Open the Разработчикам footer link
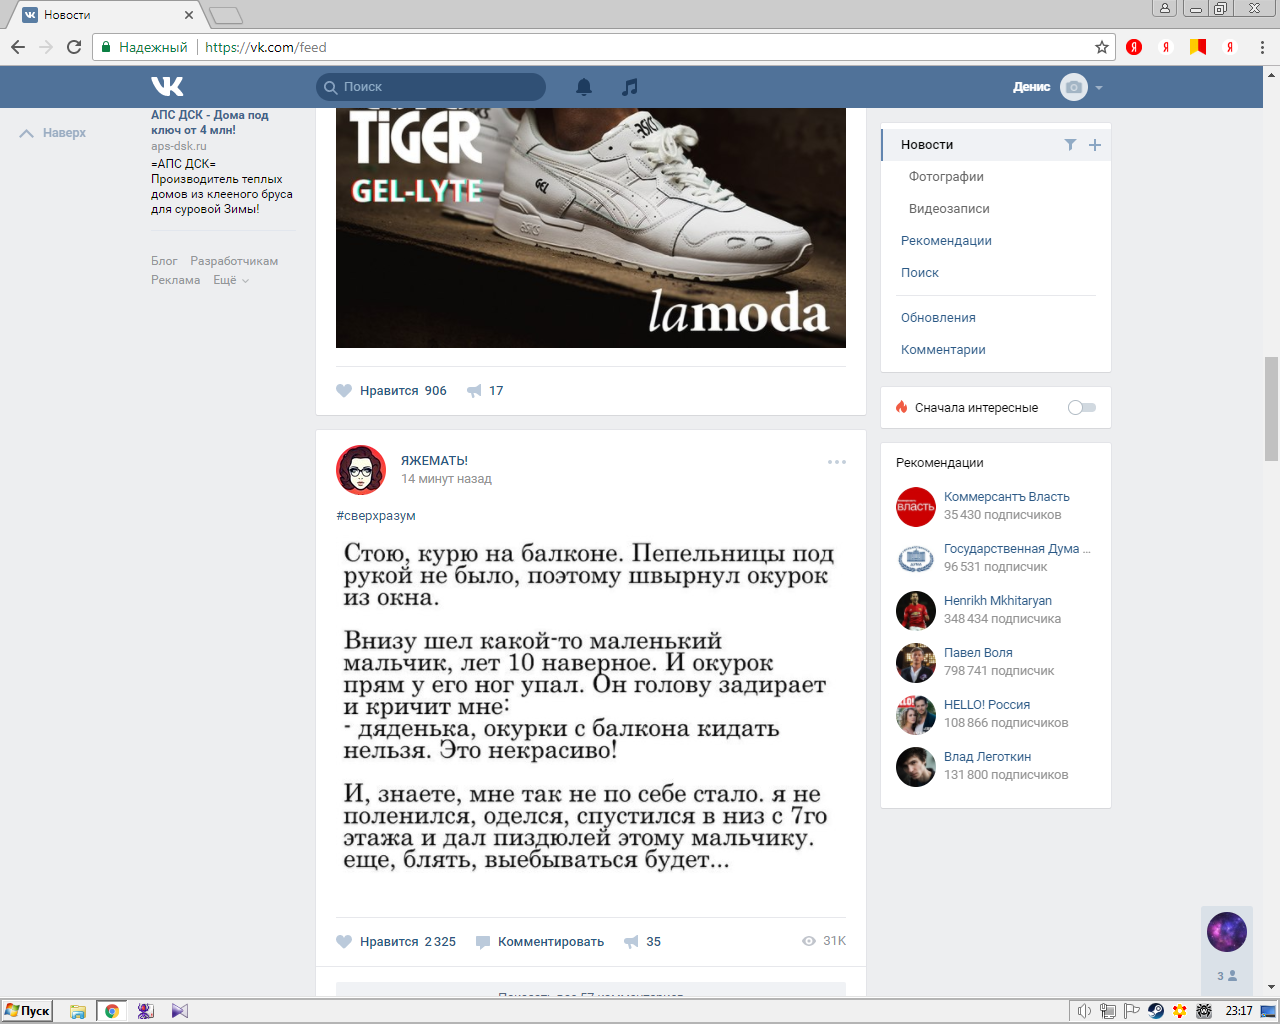Image resolution: width=1280 pixels, height=1024 pixels. tap(234, 261)
